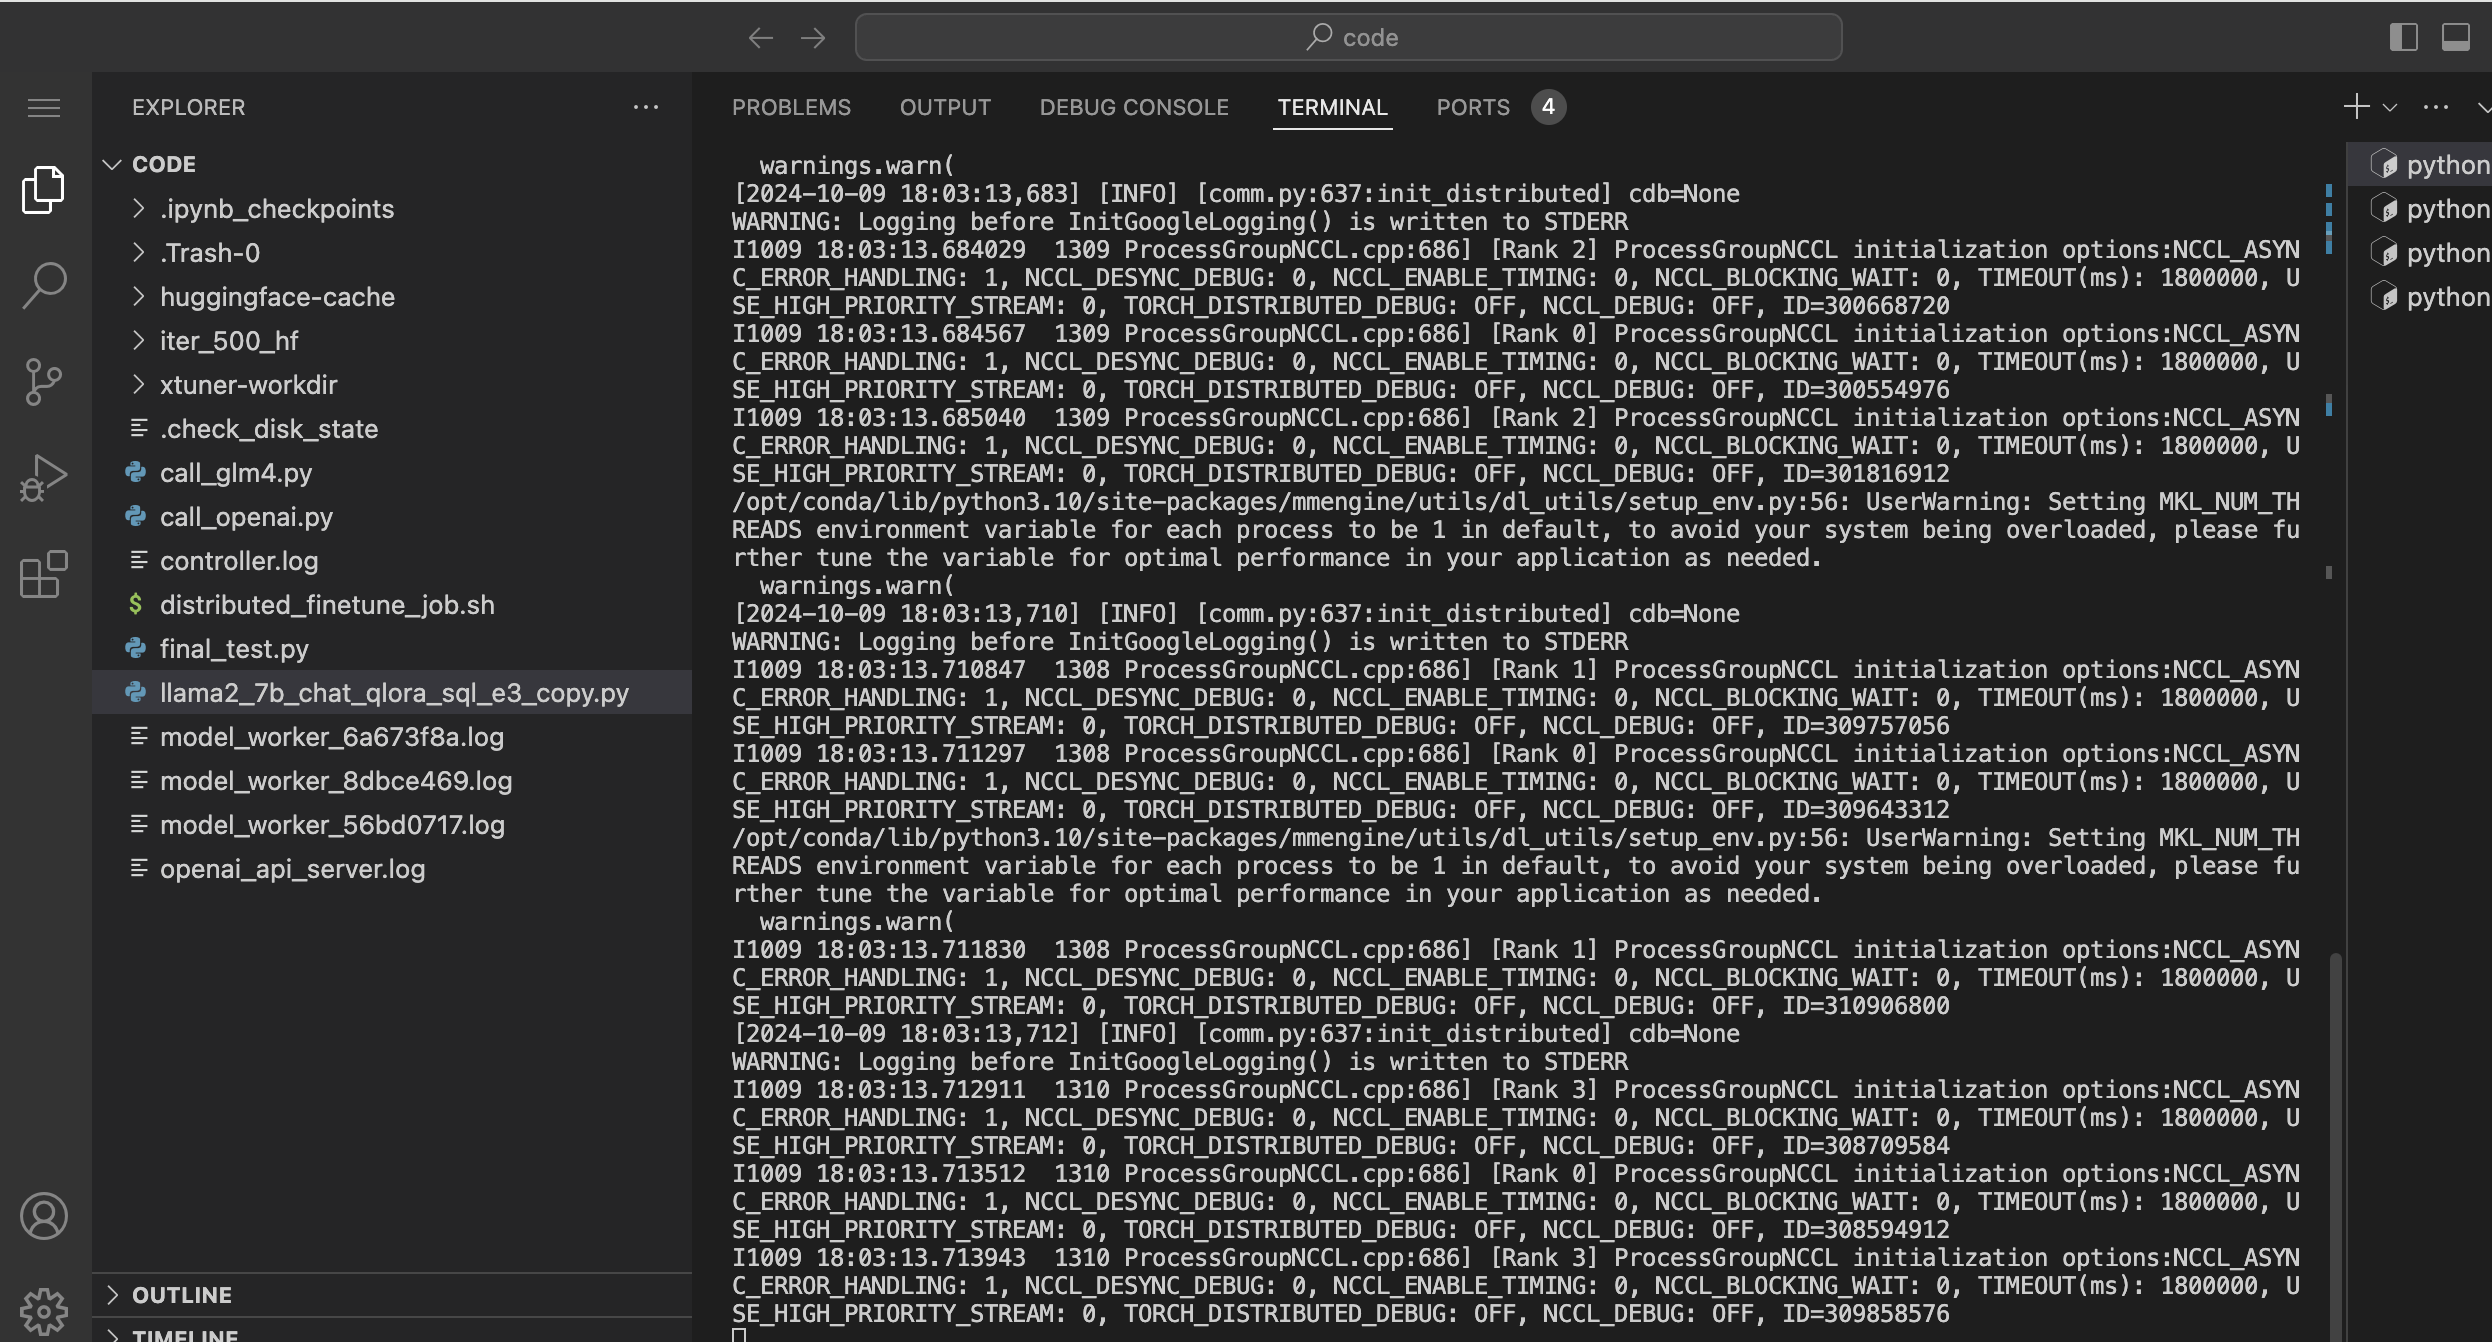2492x1342 pixels.
Task: Open the Run and Debug view
Action: point(44,478)
